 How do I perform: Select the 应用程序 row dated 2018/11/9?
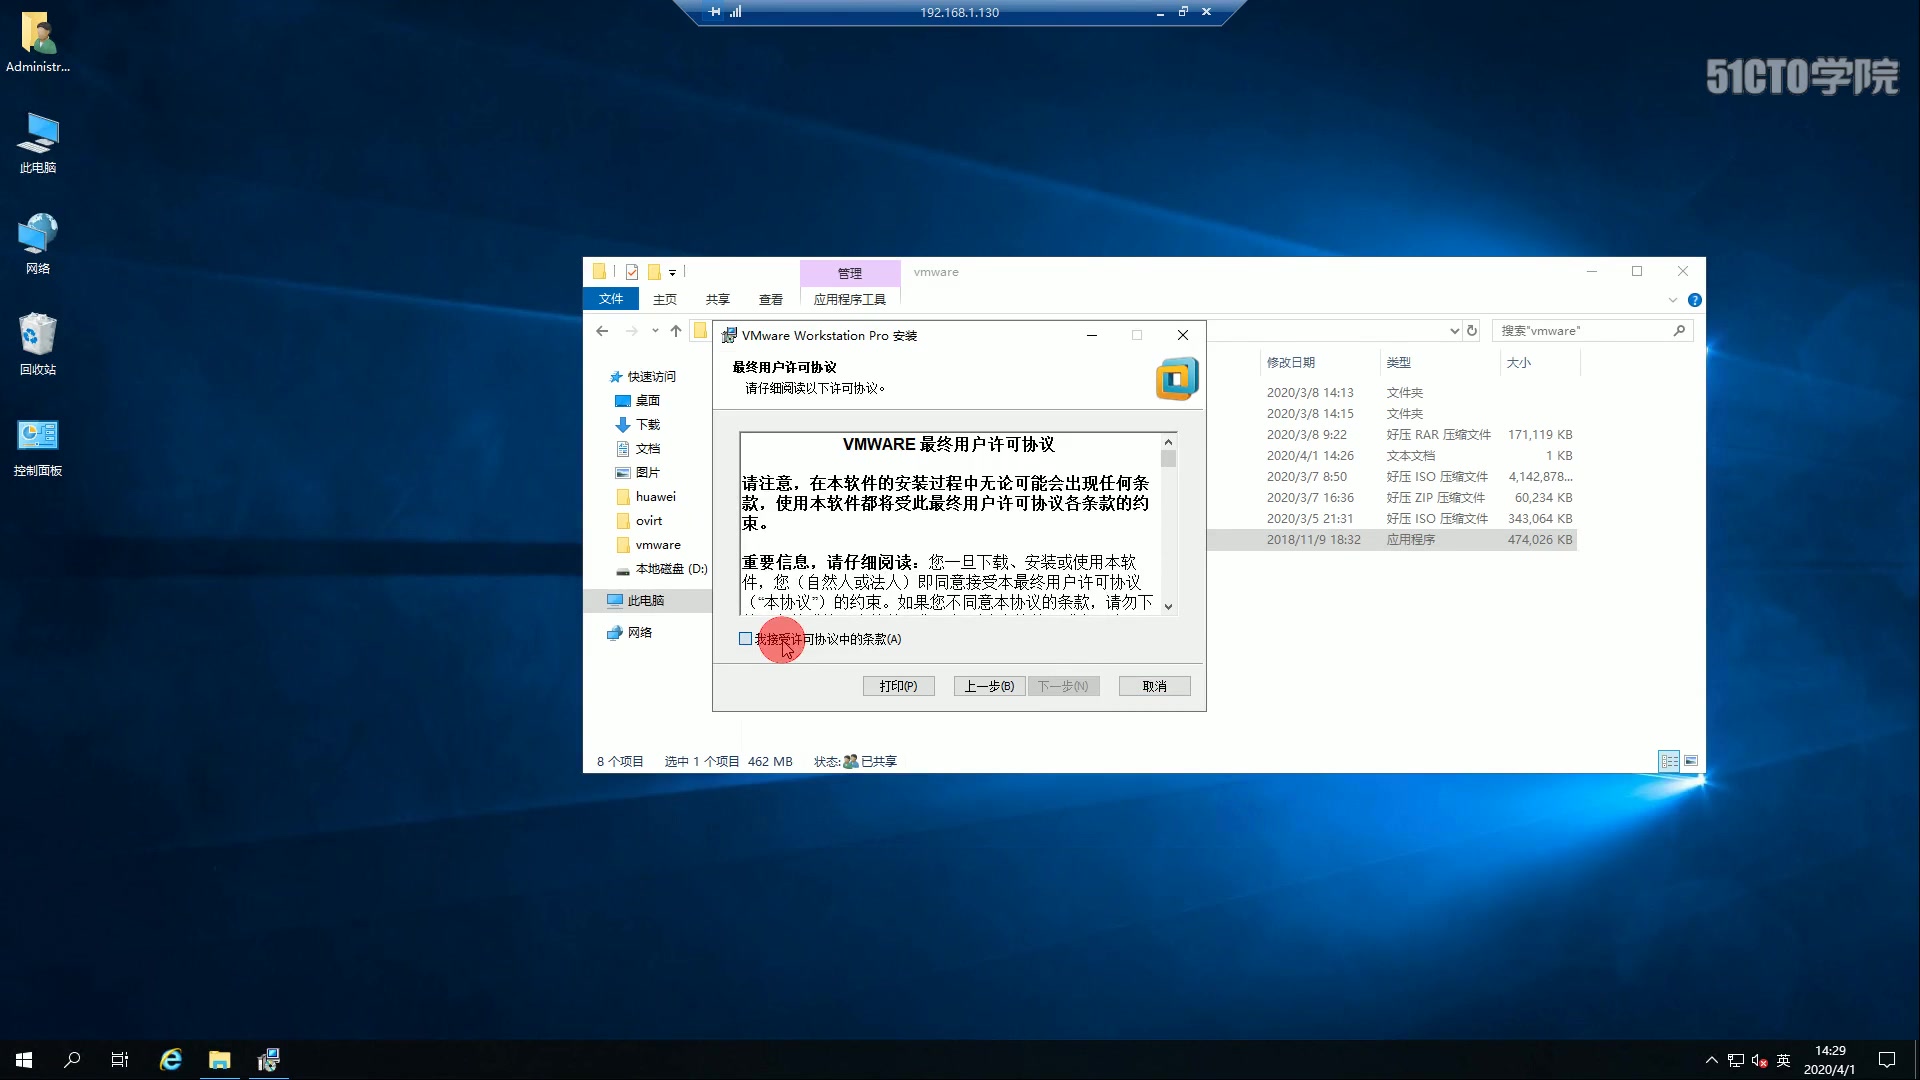[x=1390, y=540]
